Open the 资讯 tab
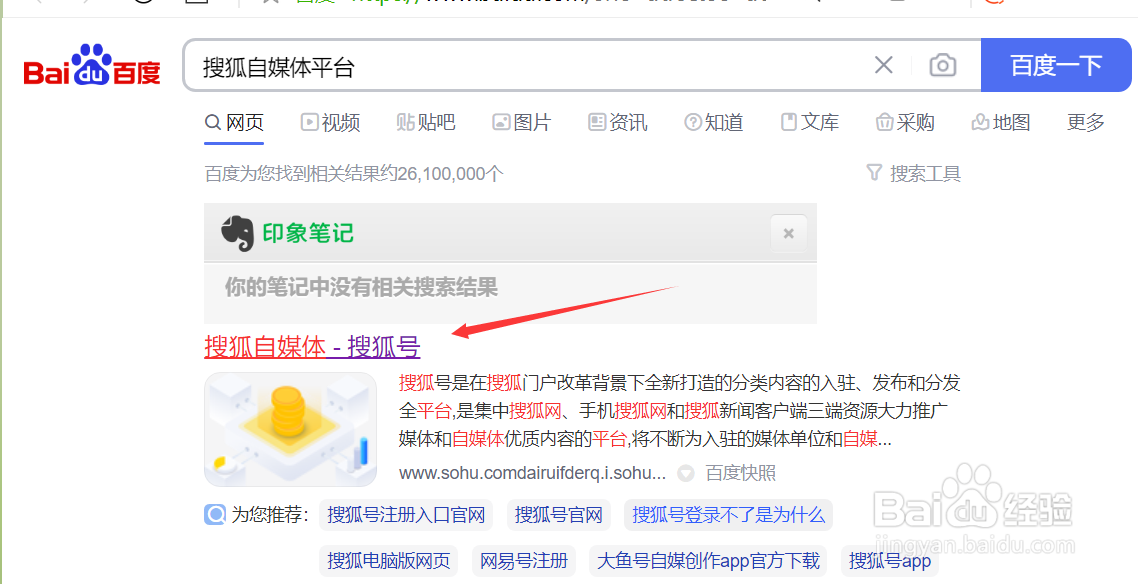The image size is (1138, 584). click(618, 123)
